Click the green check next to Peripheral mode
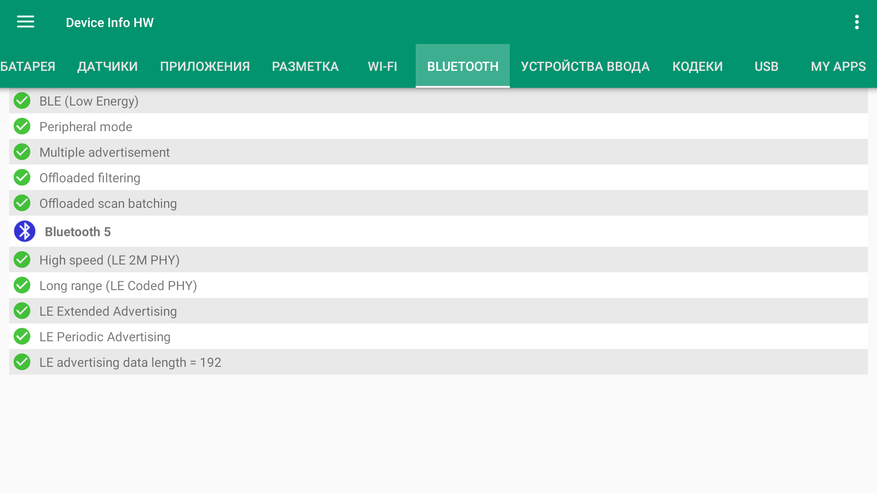Viewport: 877px width, 493px height. point(22,126)
